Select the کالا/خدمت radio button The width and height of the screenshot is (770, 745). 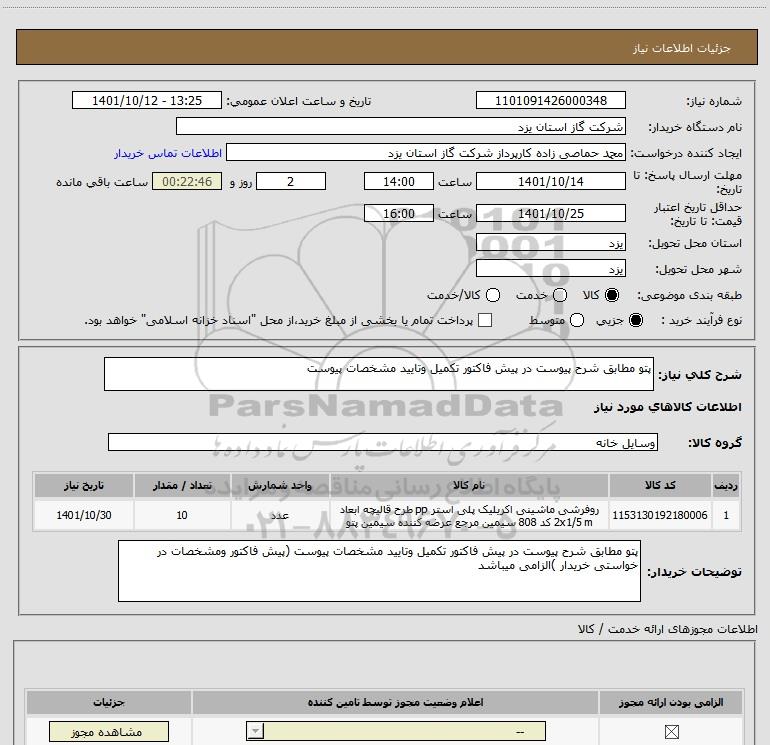tap(493, 295)
